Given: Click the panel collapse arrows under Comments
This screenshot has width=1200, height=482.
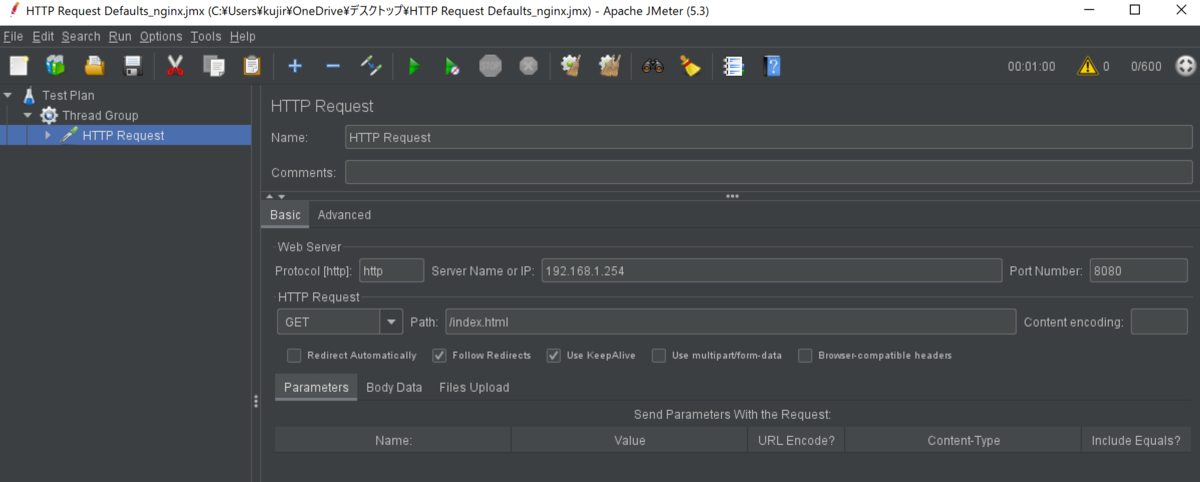Looking at the screenshot, I should (x=276, y=196).
